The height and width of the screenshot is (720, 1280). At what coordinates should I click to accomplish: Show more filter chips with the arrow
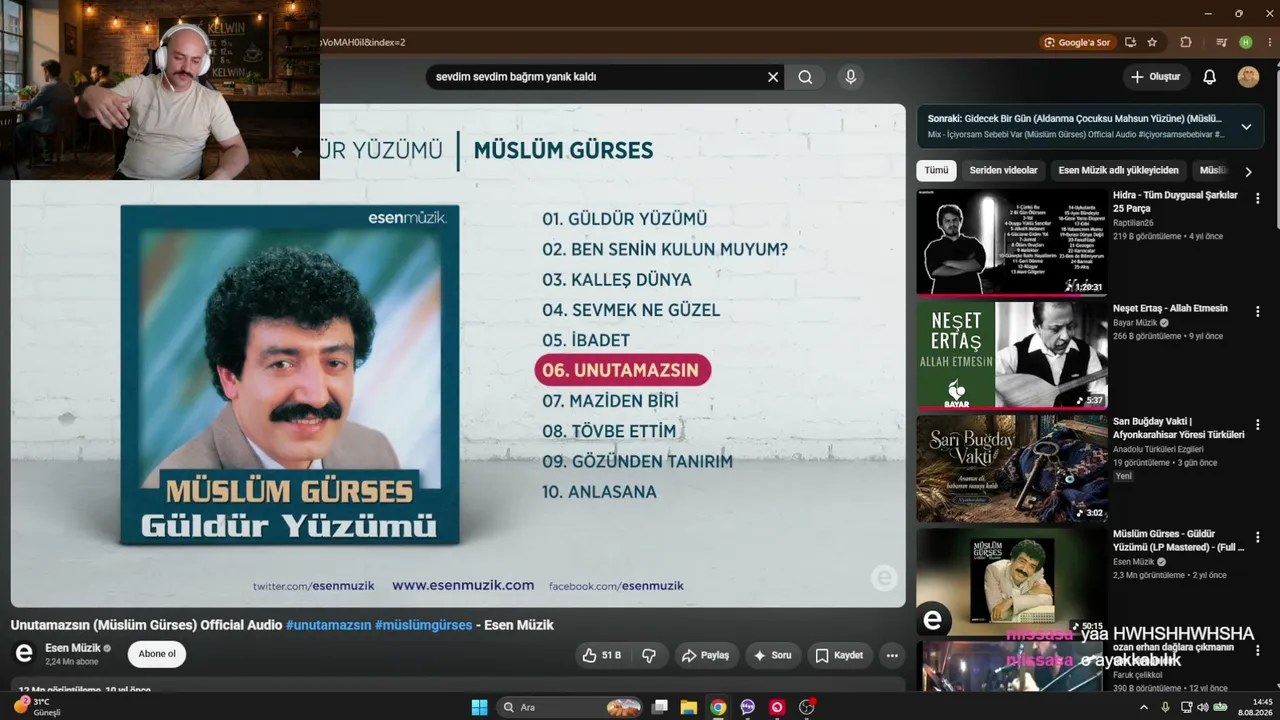1248,171
